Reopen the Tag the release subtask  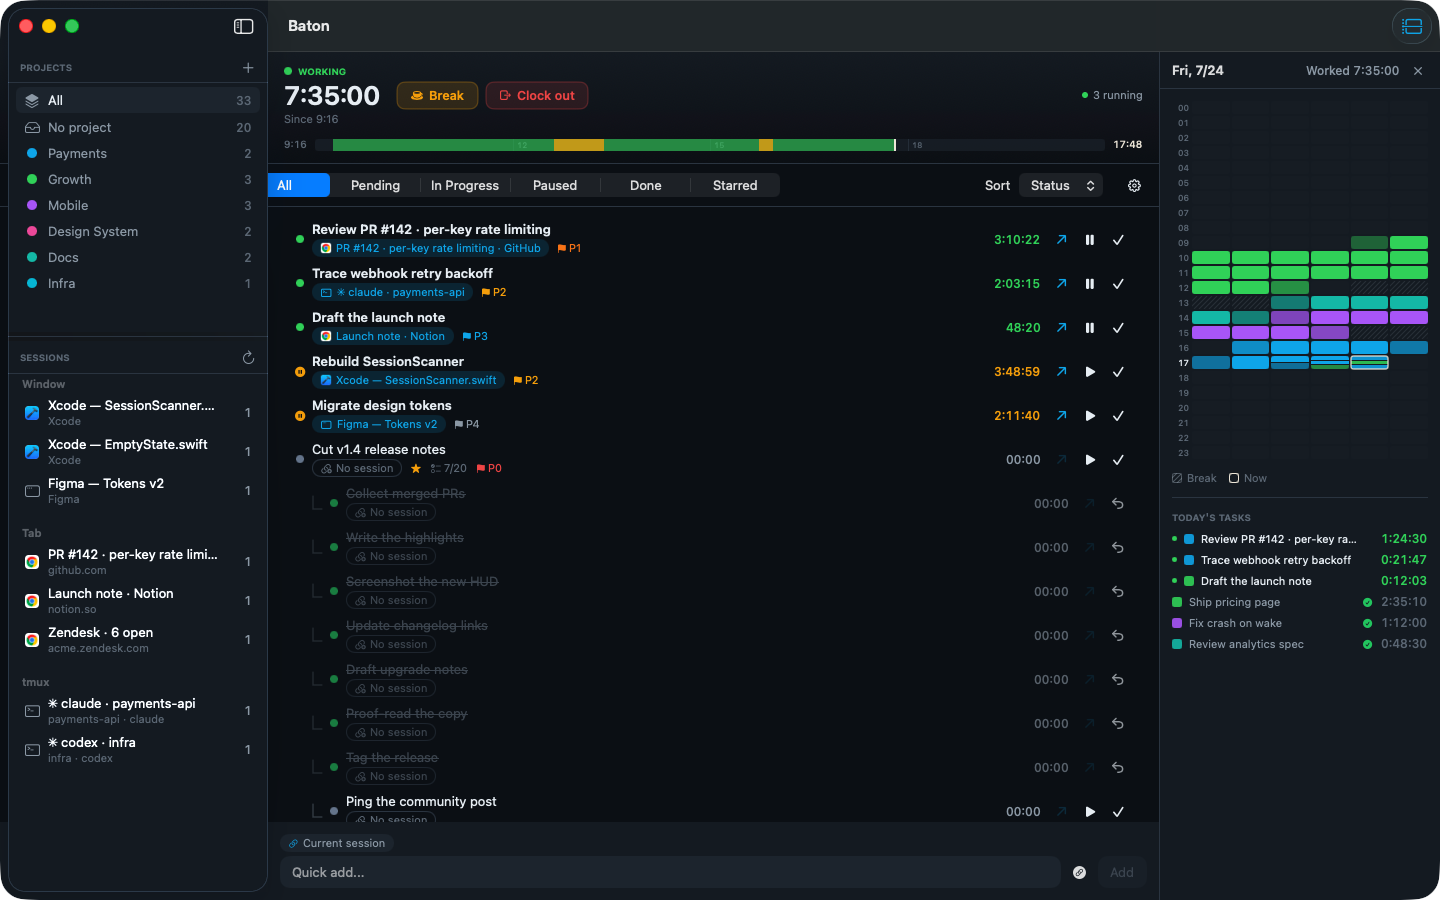[x=1118, y=767]
